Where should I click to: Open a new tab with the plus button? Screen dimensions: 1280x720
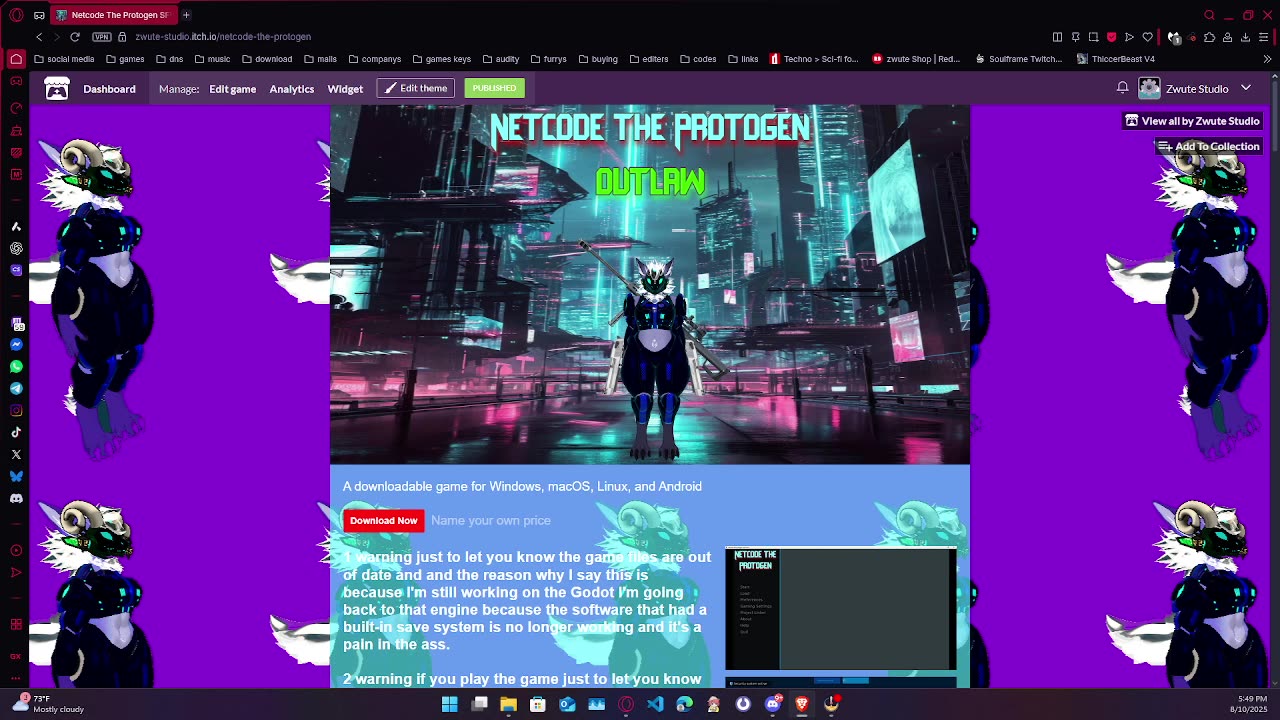click(x=186, y=15)
